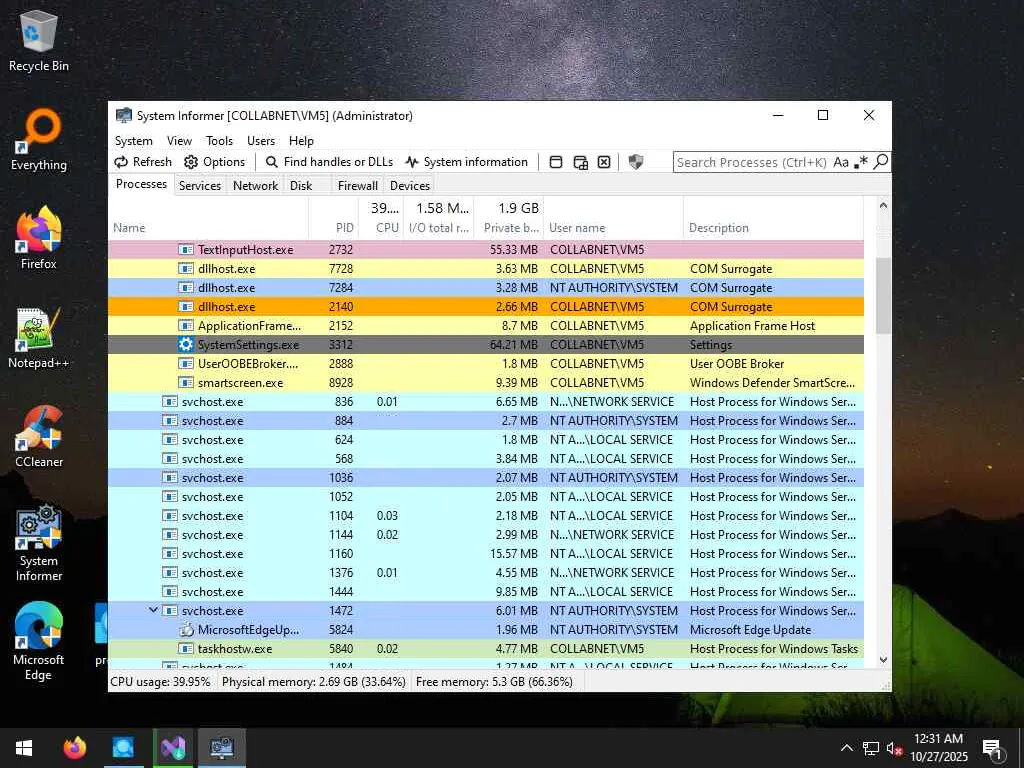Focus the Search Processes input field
The height and width of the screenshot is (768, 1024).
(751, 162)
